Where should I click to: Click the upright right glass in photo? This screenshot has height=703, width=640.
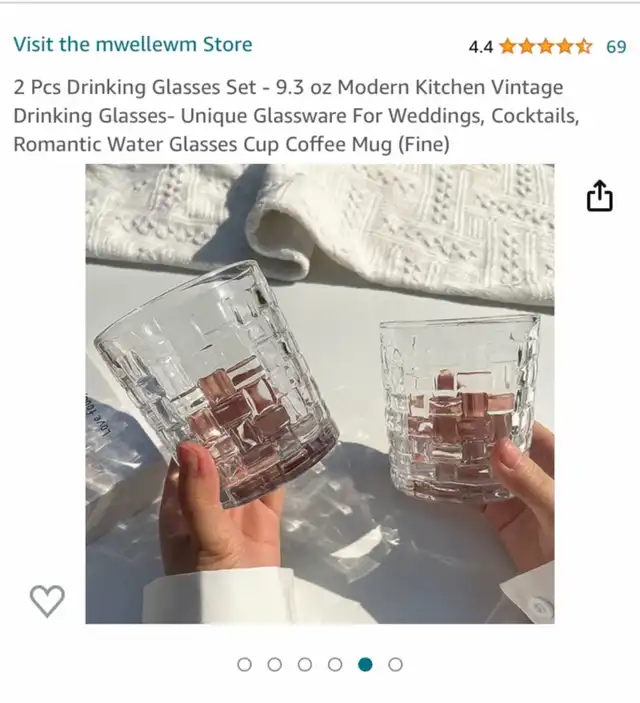point(460,409)
